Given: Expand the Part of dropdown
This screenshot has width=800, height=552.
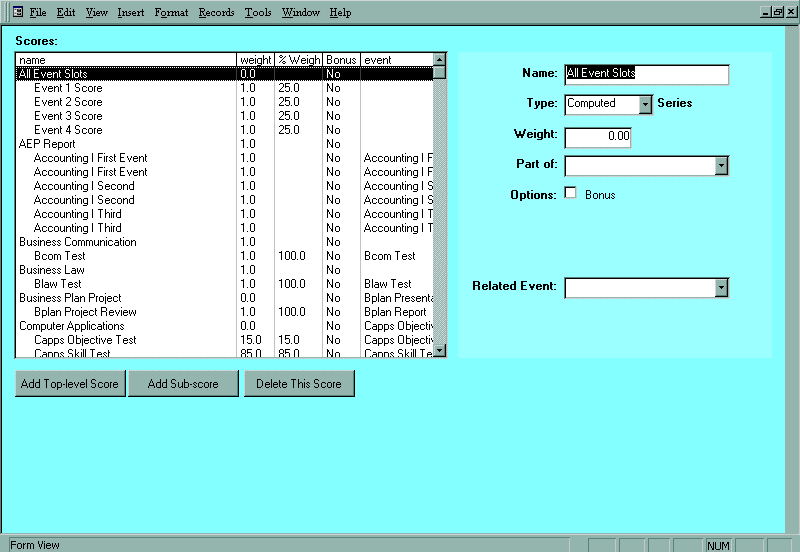Looking at the screenshot, I should click(721, 166).
